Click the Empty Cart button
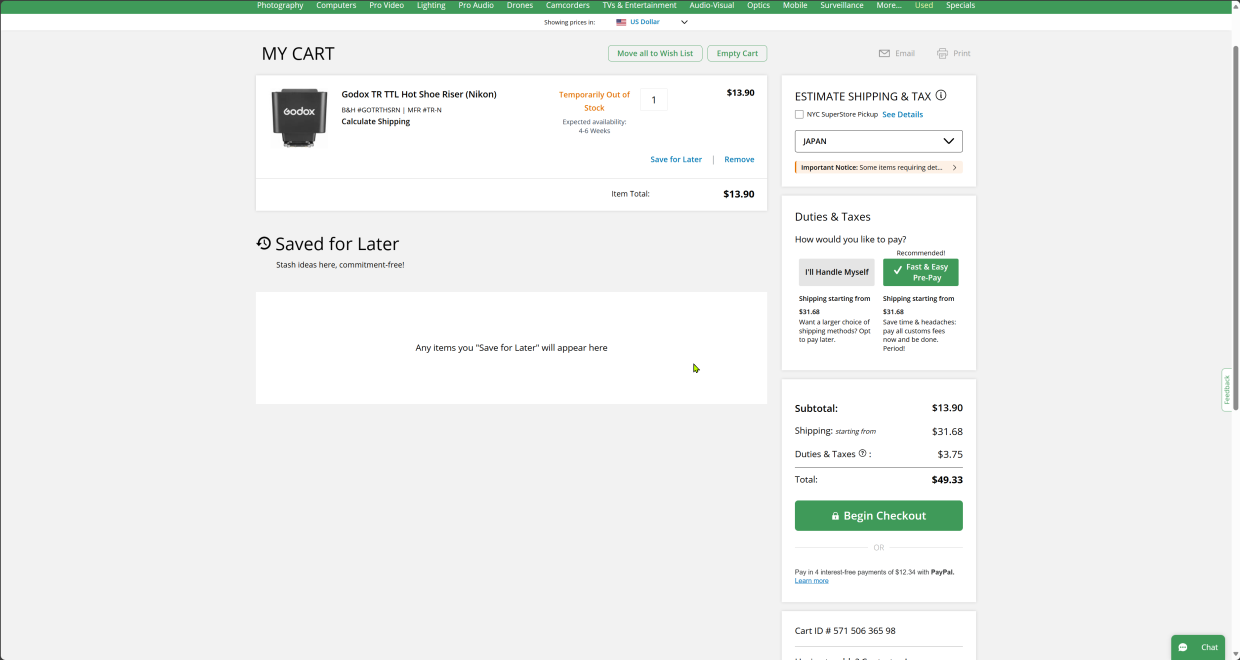This screenshot has height=660, width=1240. (x=737, y=54)
